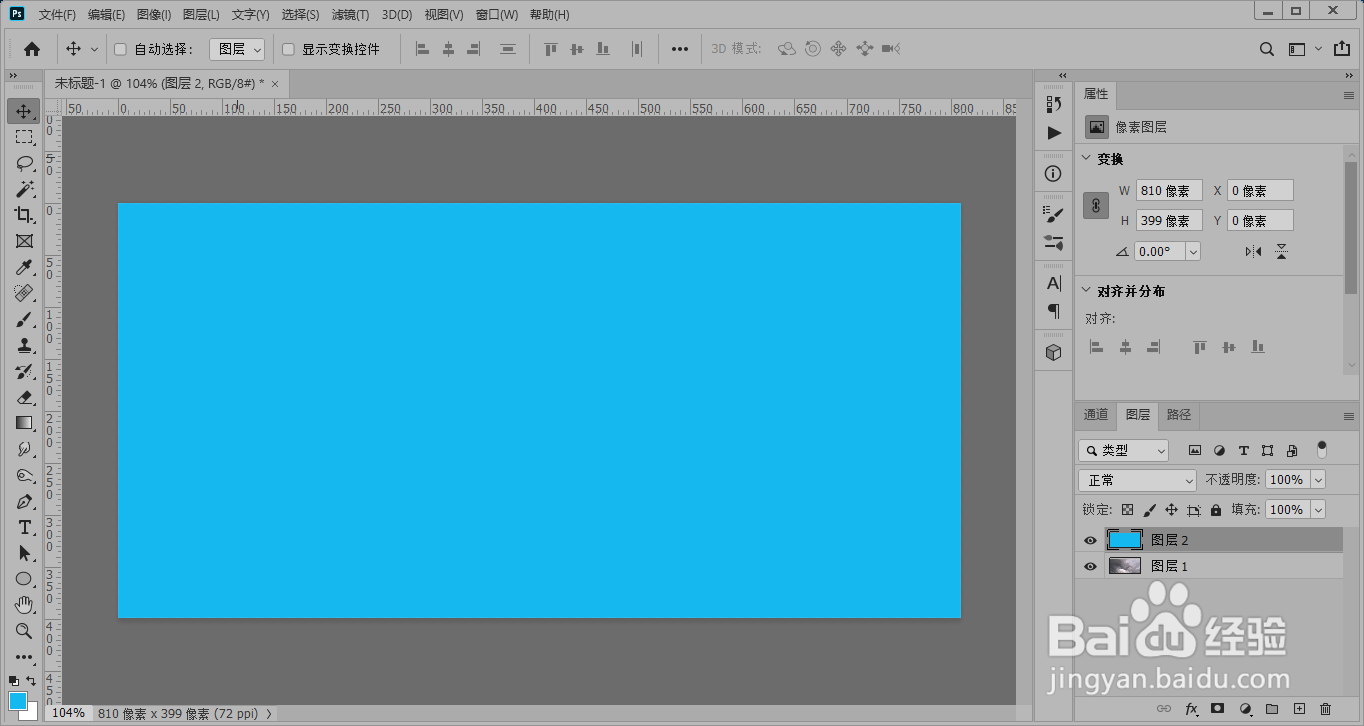Open the 3D panel cube icon
This screenshot has height=726, width=1364.
coord(1053,353)
